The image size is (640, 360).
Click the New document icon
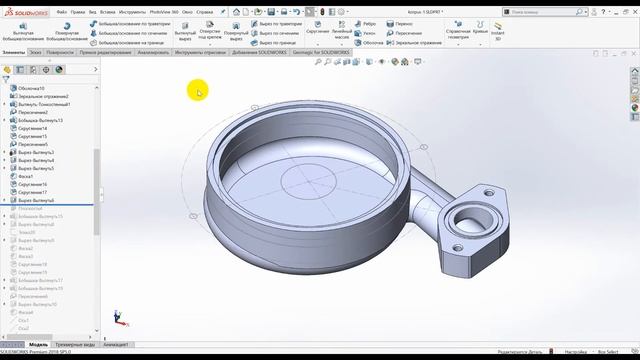click(x=246, y=12)
